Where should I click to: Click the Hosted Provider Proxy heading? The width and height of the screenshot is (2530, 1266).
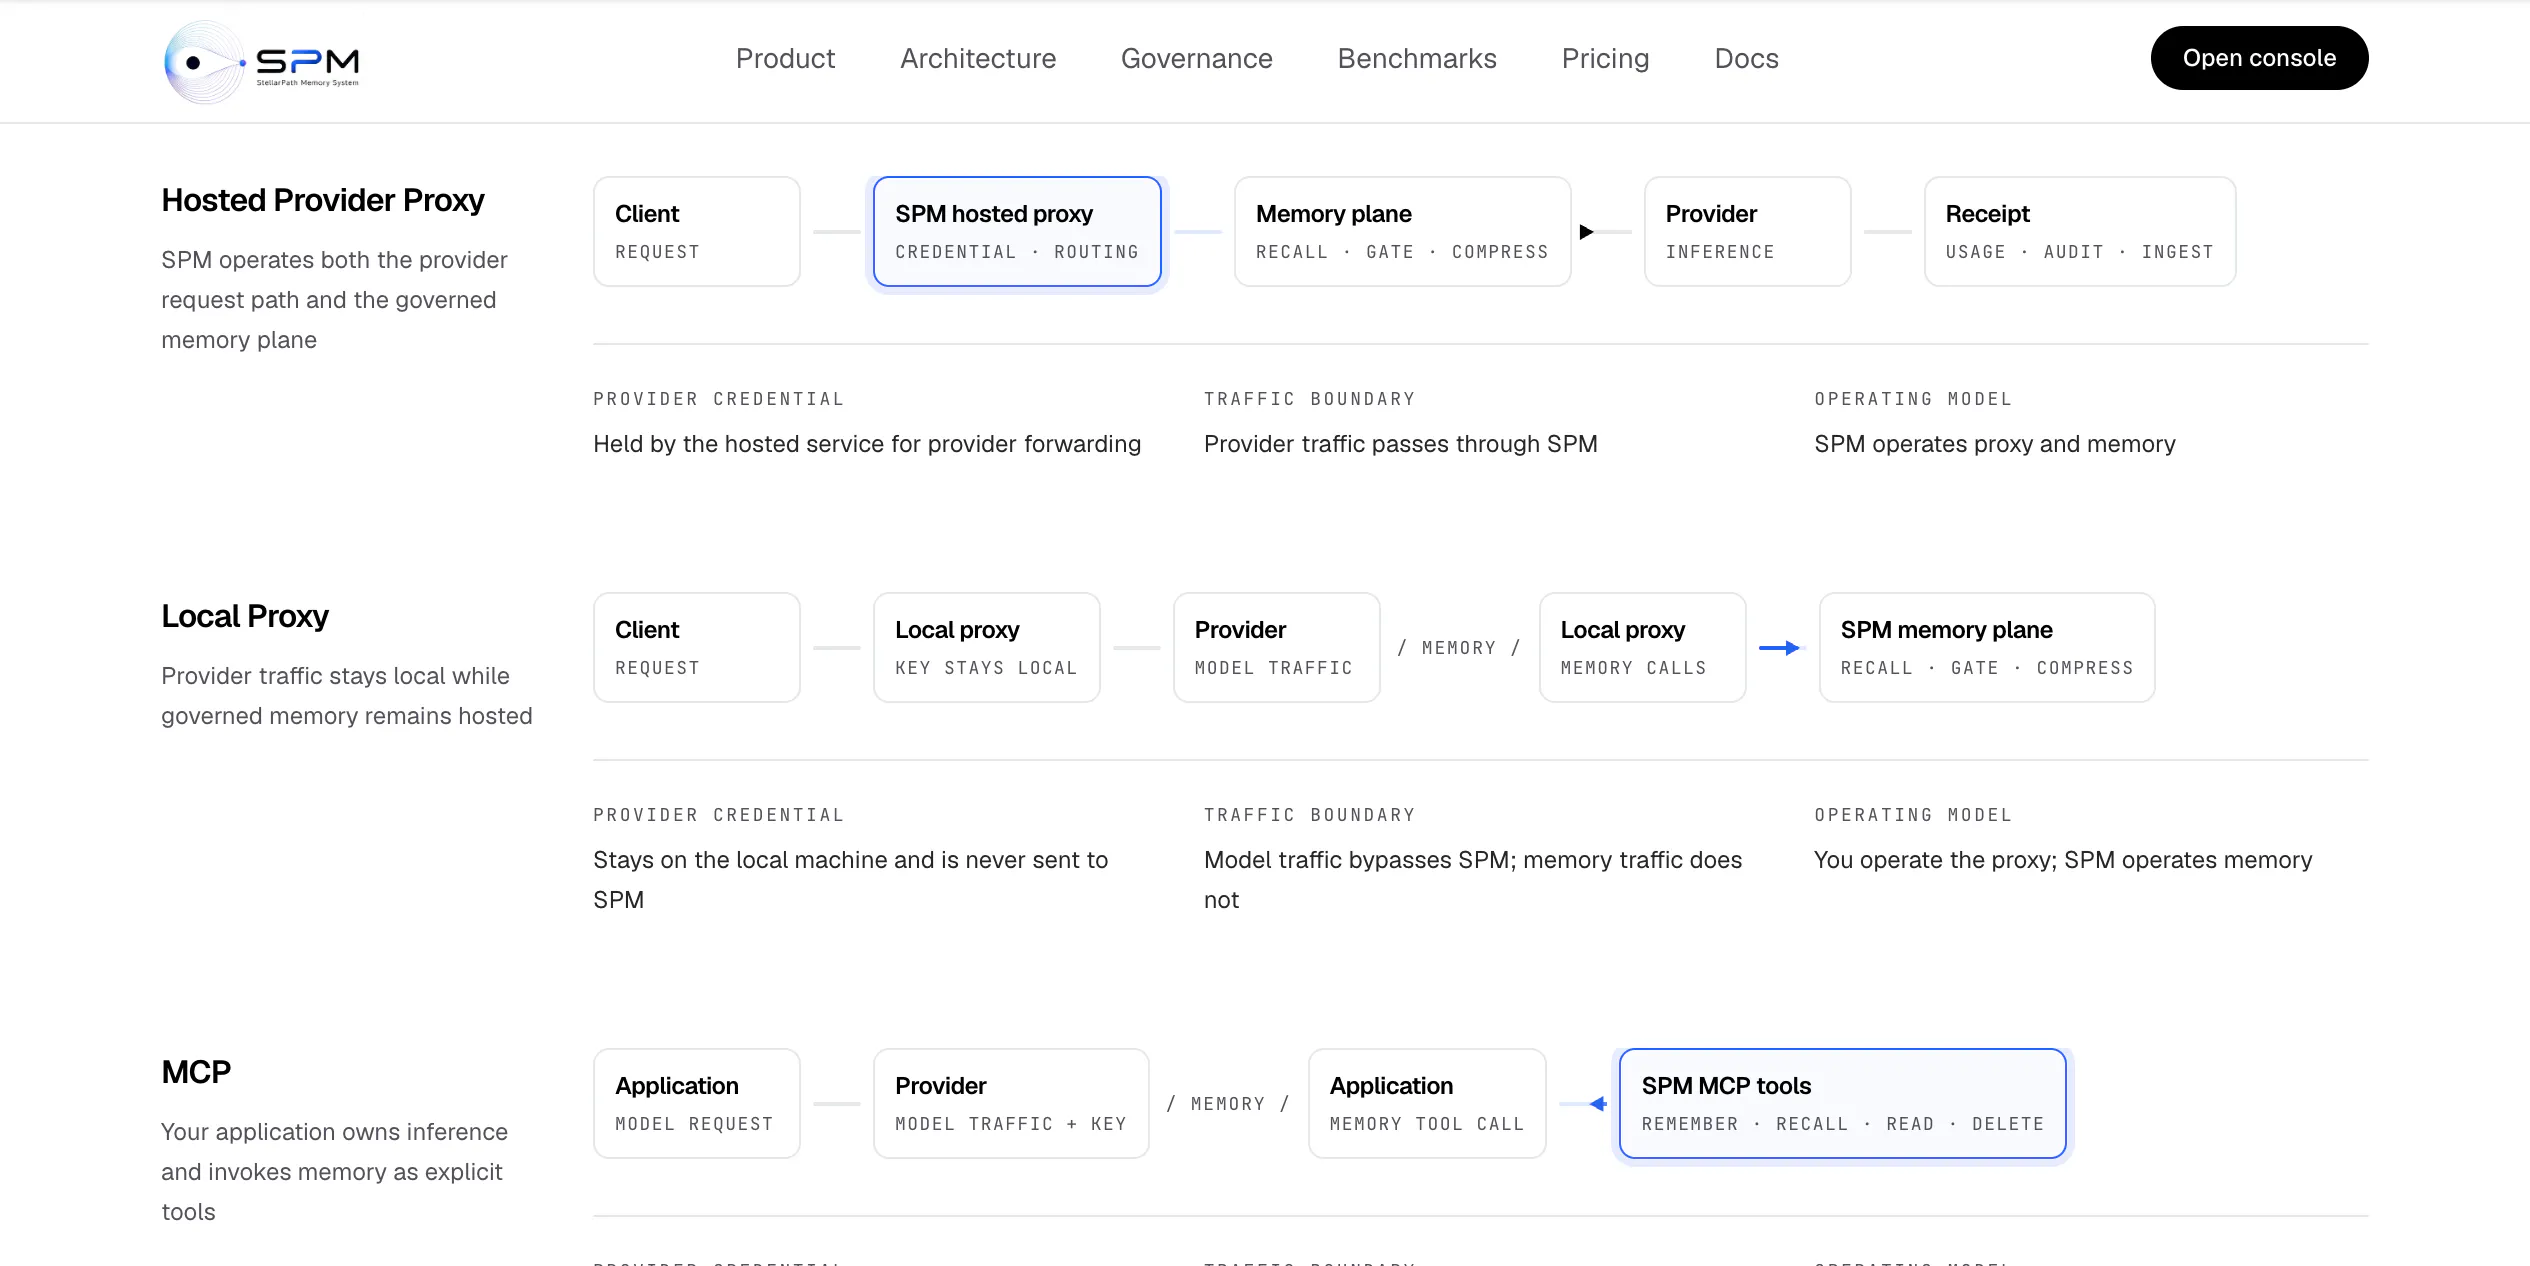click(323, 200)
